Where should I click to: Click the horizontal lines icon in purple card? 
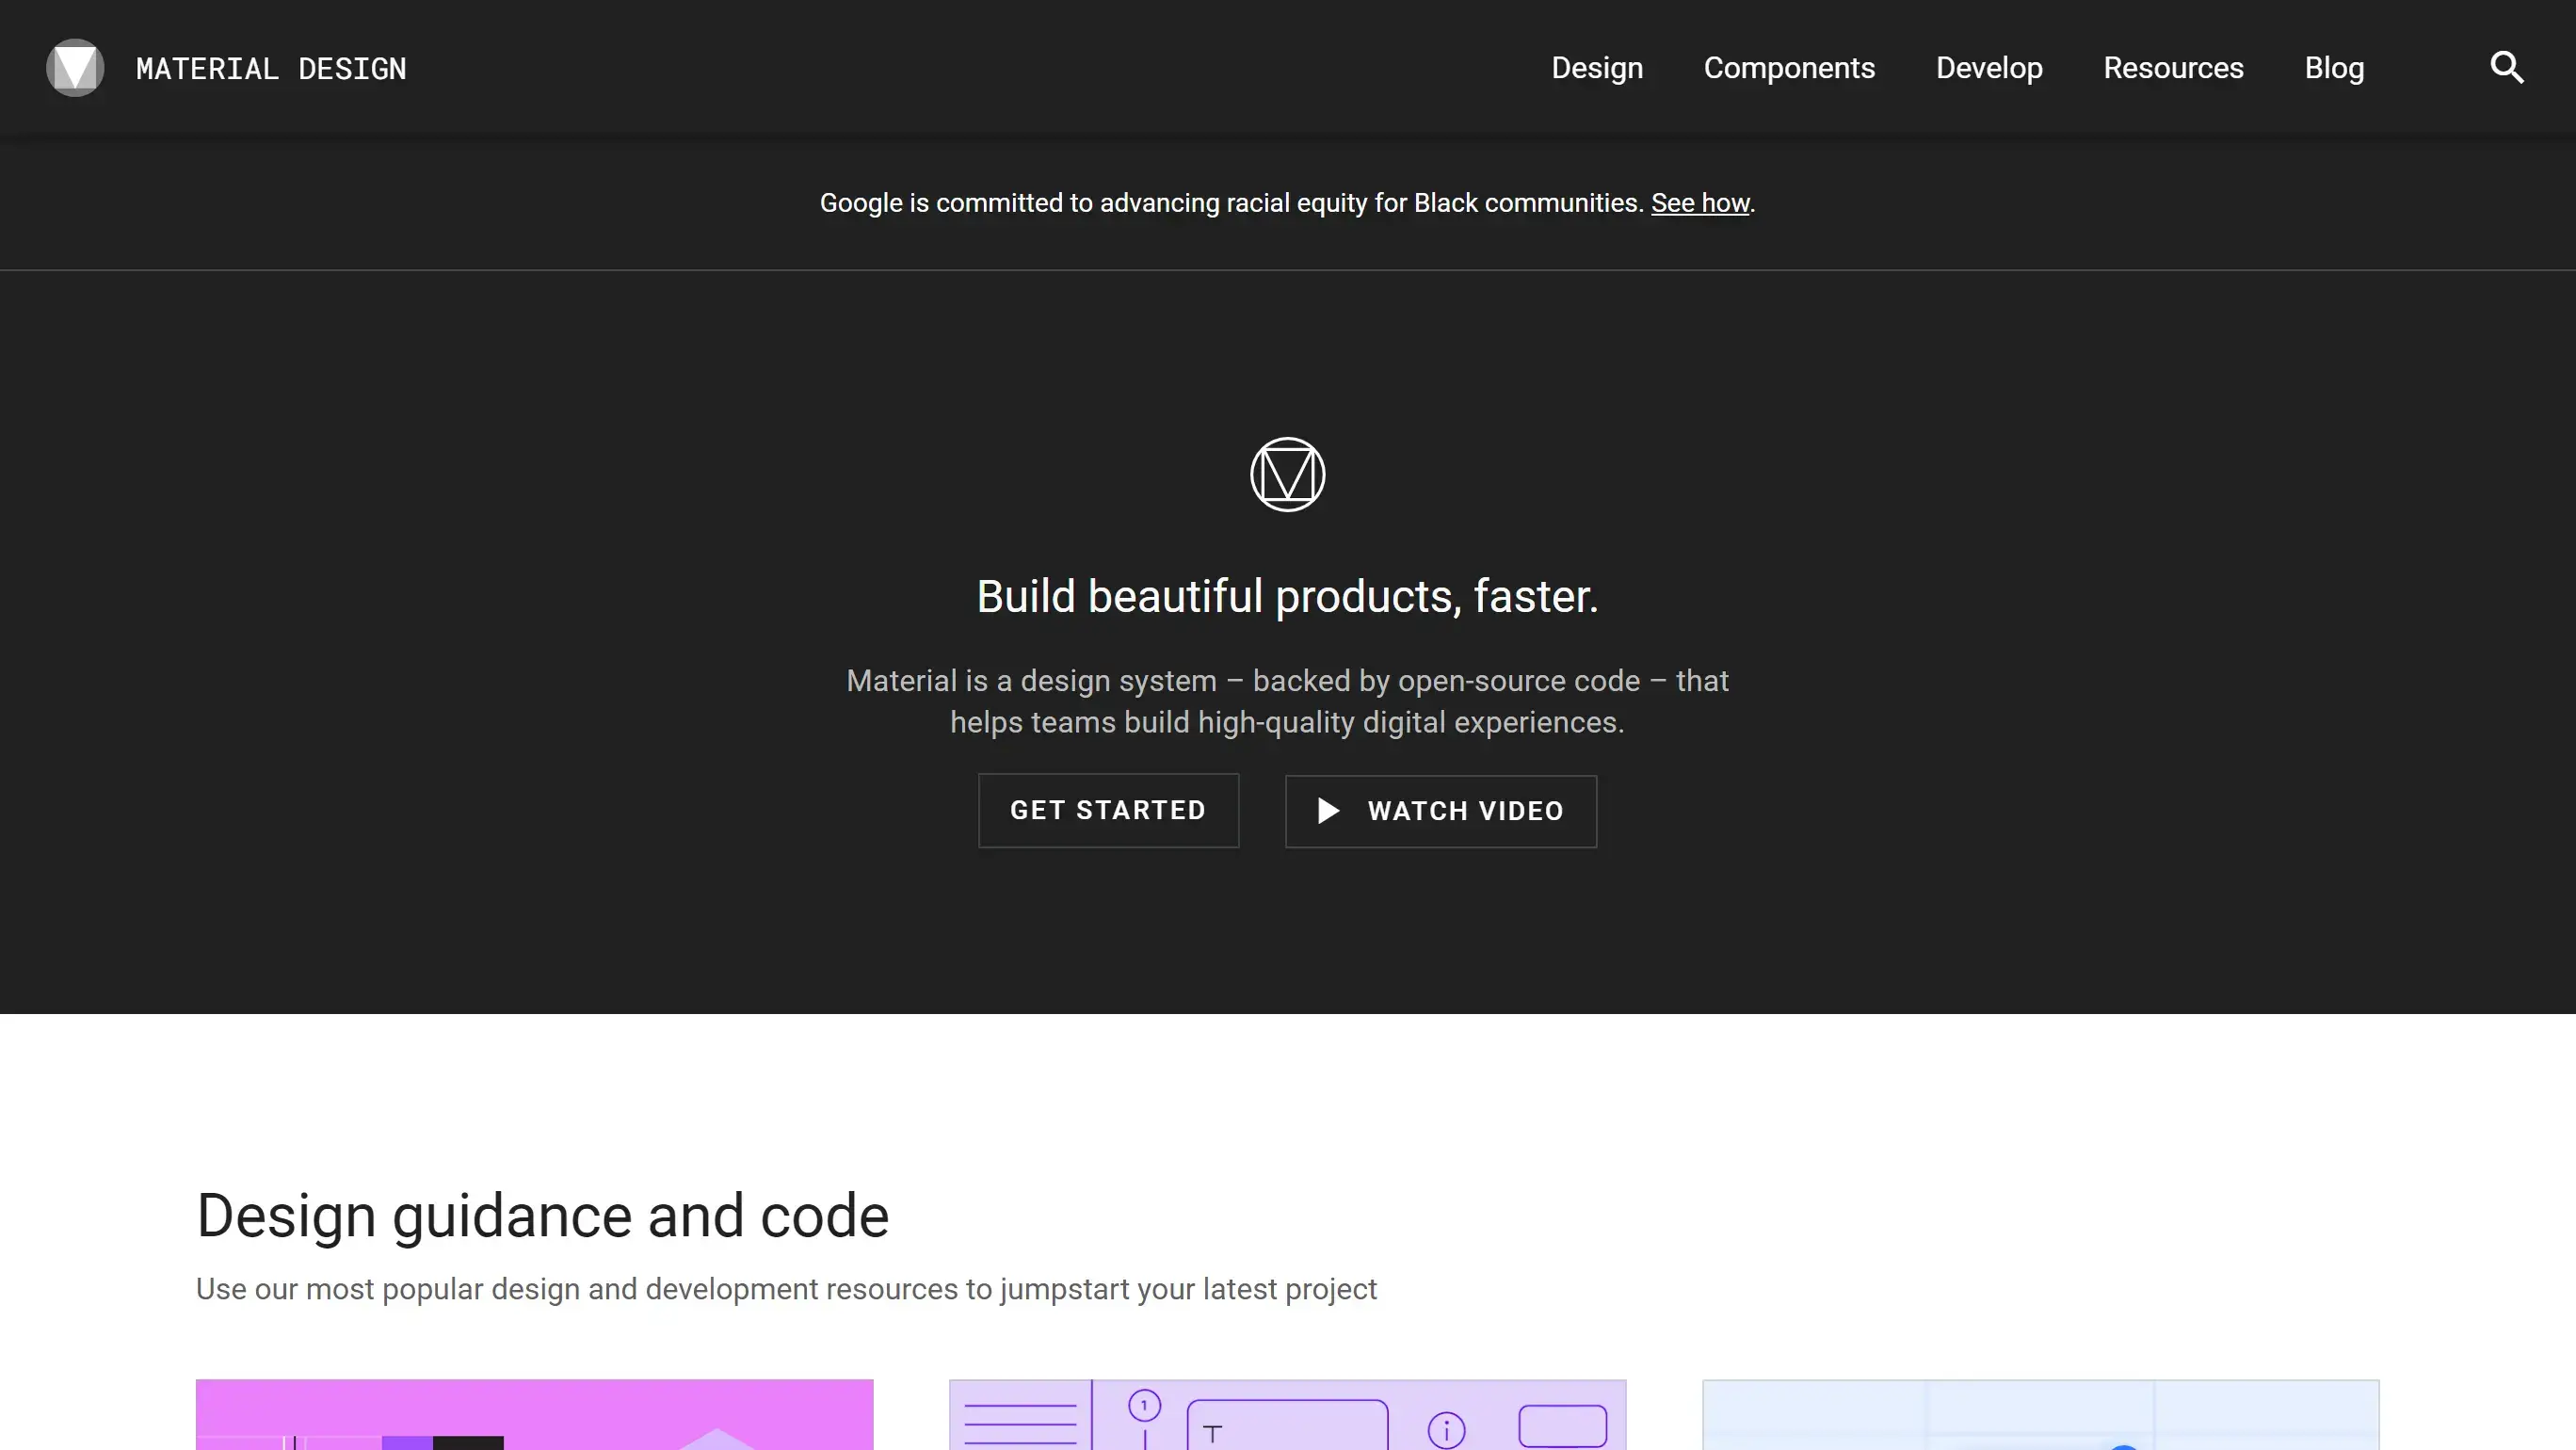[1020, 1424]
